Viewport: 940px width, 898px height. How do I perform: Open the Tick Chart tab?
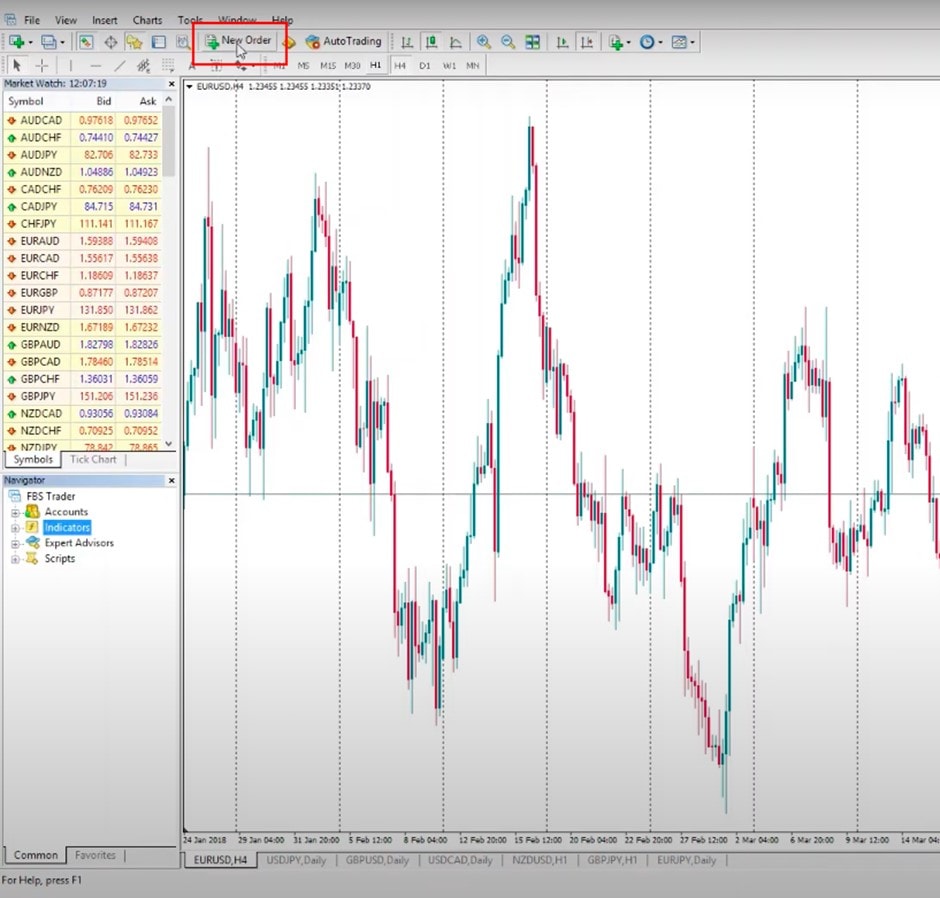click(93, 460)
